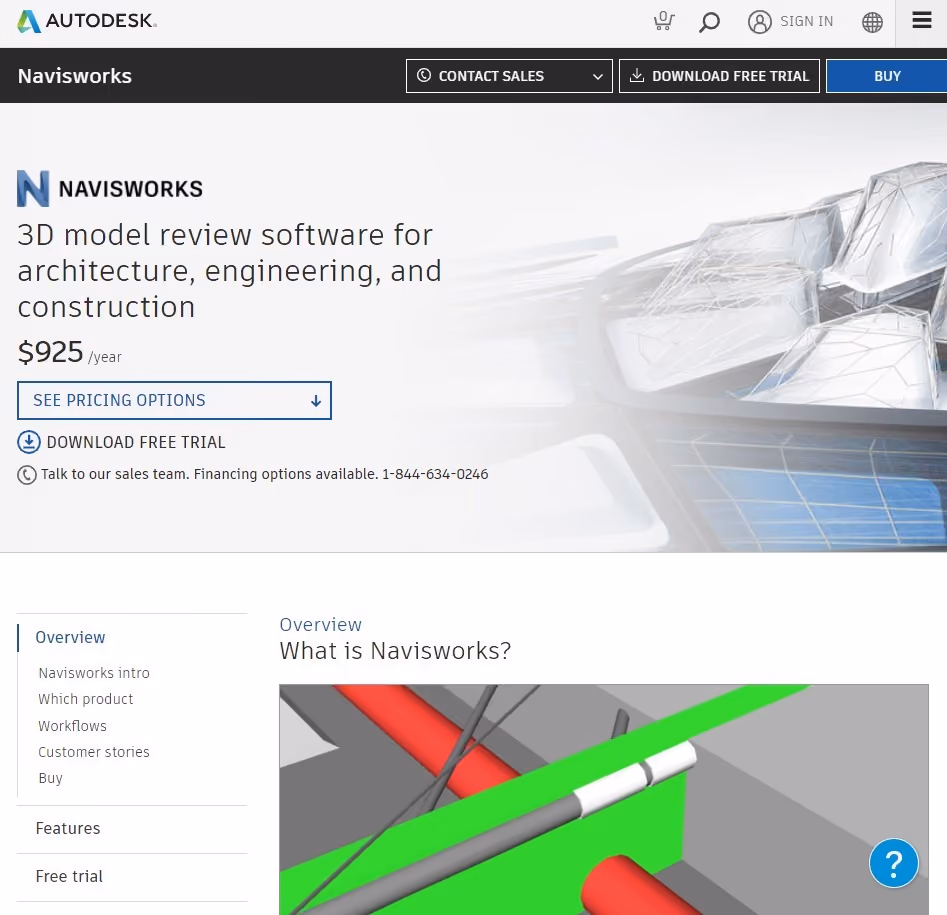
Task: Click the DOWNLOAD FREE TRIAL hero link
Action: click(136, 442)
